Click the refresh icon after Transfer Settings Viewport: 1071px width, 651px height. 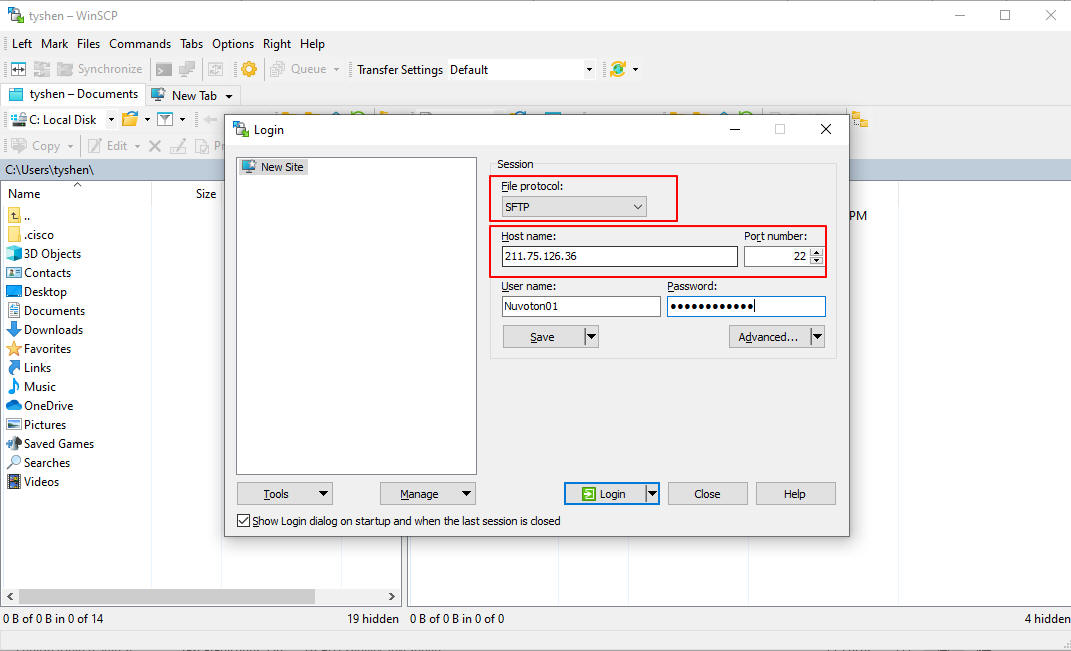tap(618, 69)
